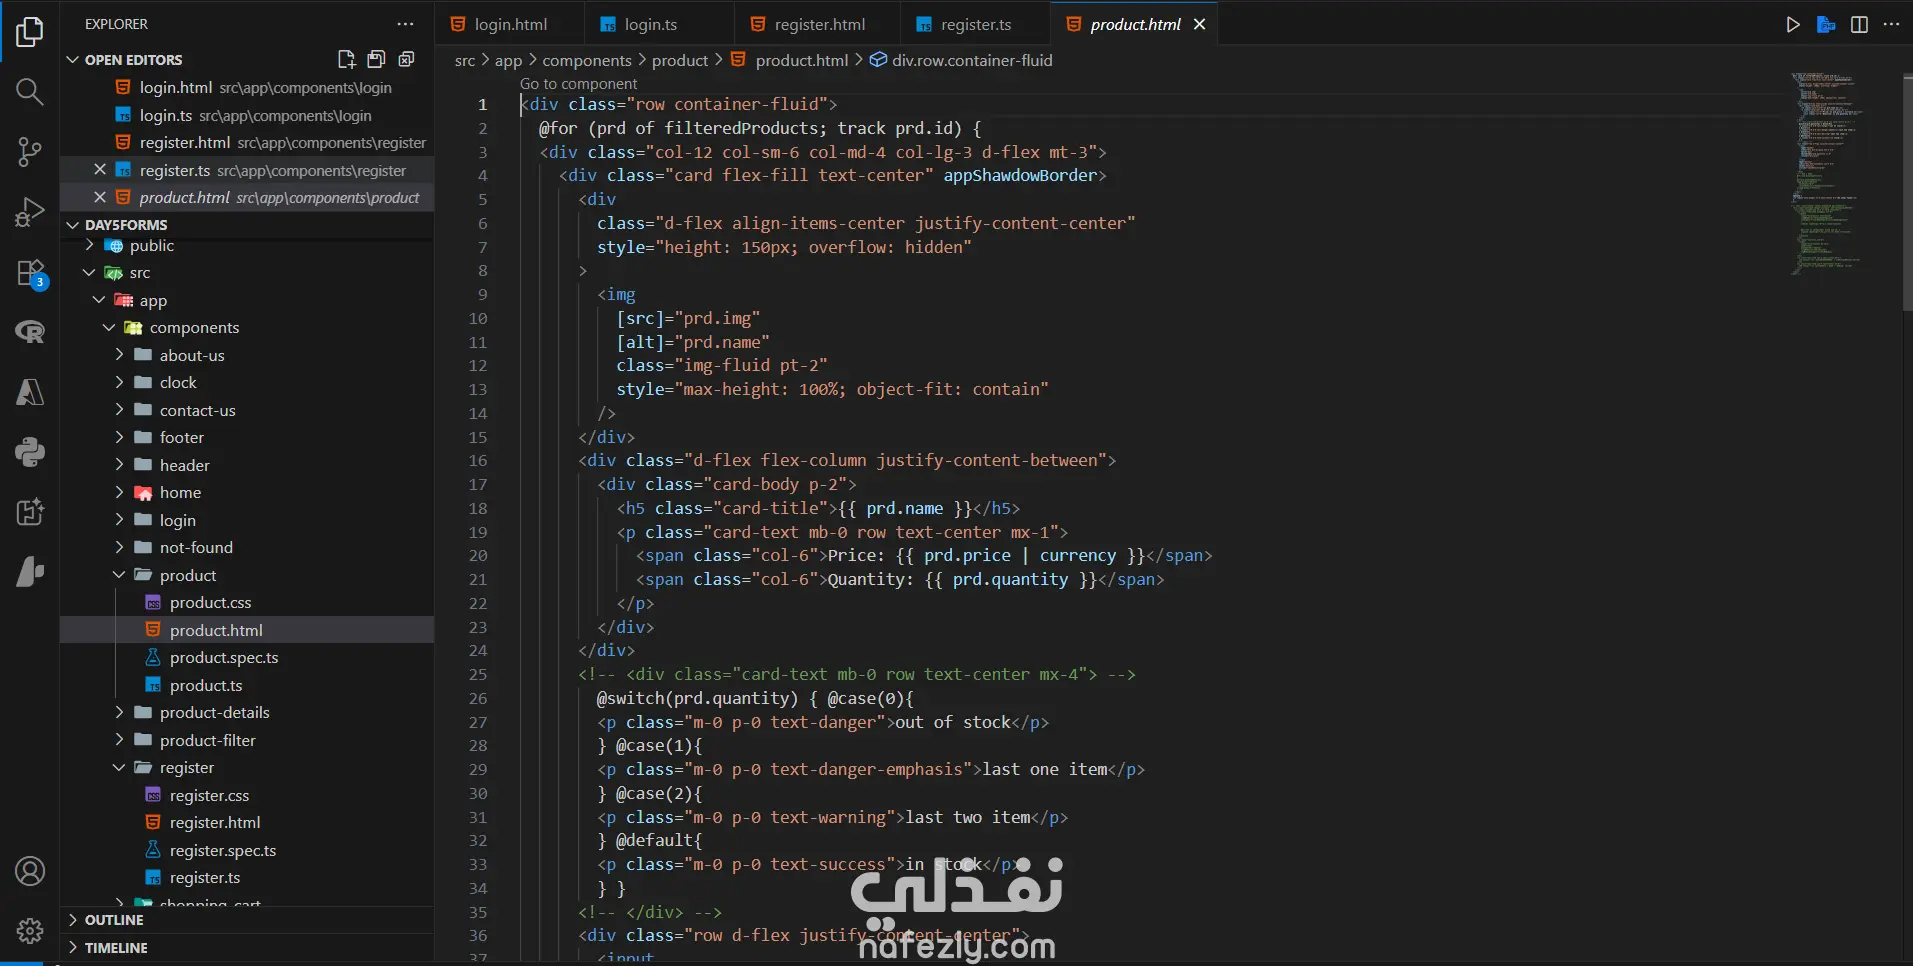Open login.html in Open Editors list
Image resolution: width=1913 pixels, height=966 pixels.
[x=247, y=88]
